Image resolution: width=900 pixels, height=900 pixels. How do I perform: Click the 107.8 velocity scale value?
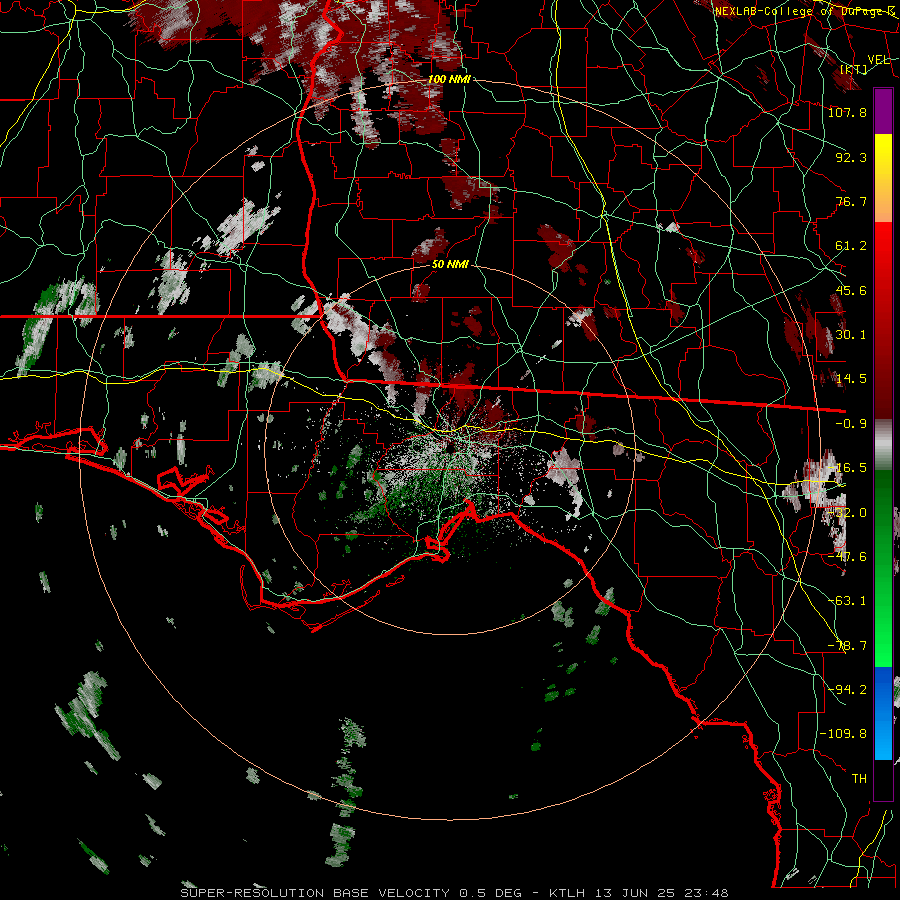pos(847,112)
